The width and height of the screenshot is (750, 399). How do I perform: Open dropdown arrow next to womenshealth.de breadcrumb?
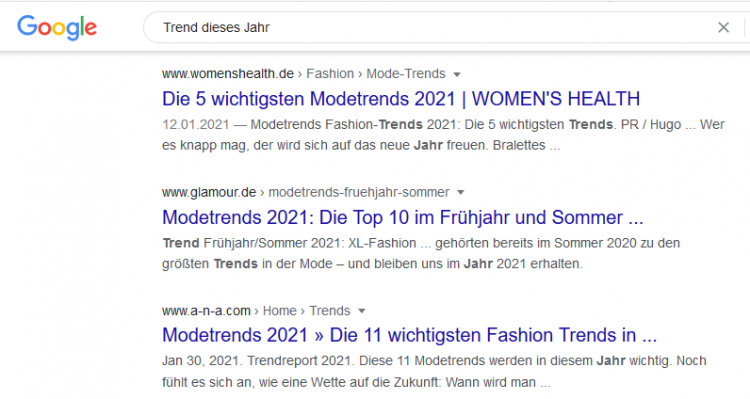click(x=457, y=74)
